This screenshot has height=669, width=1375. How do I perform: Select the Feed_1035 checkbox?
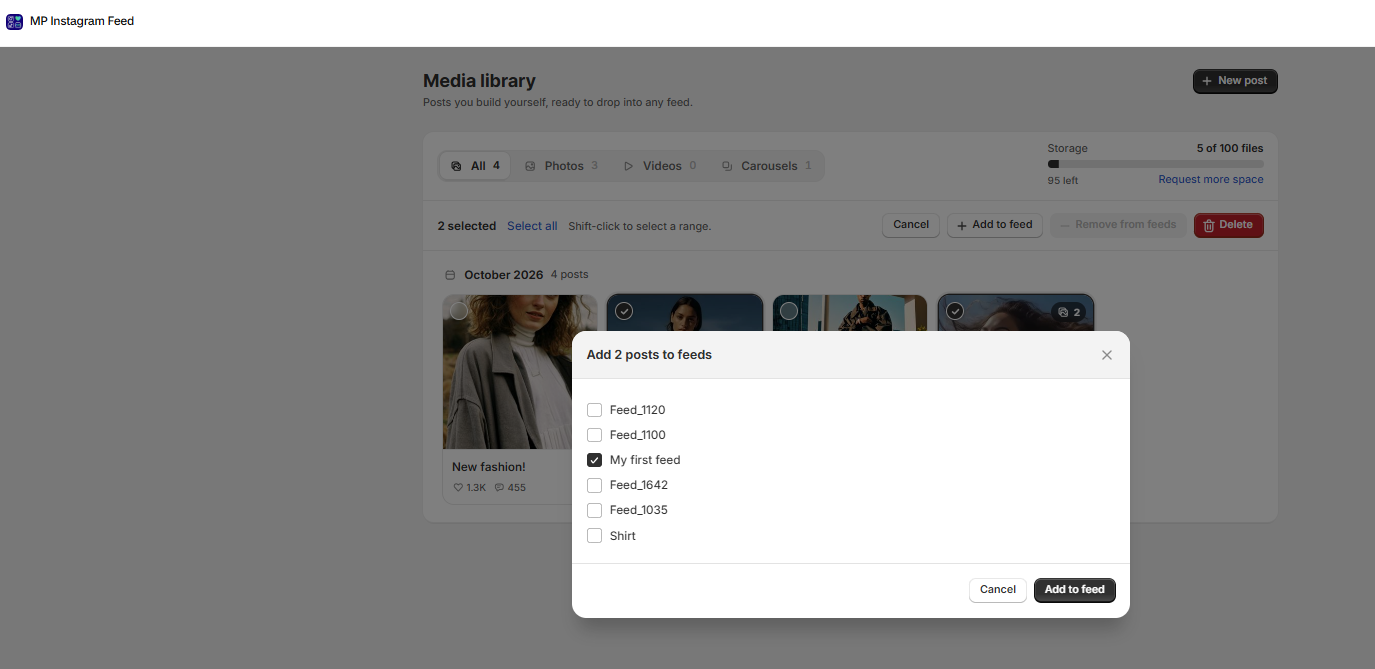[594, 510]
